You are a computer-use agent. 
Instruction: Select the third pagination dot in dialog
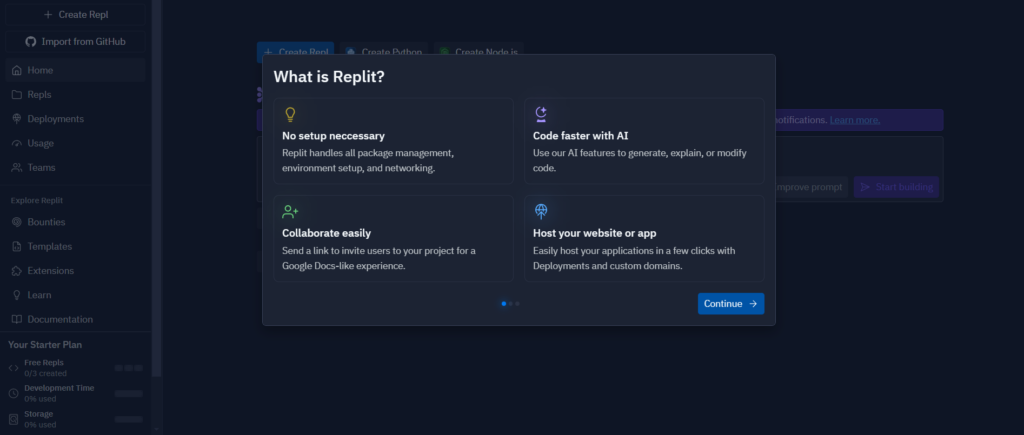517,304
